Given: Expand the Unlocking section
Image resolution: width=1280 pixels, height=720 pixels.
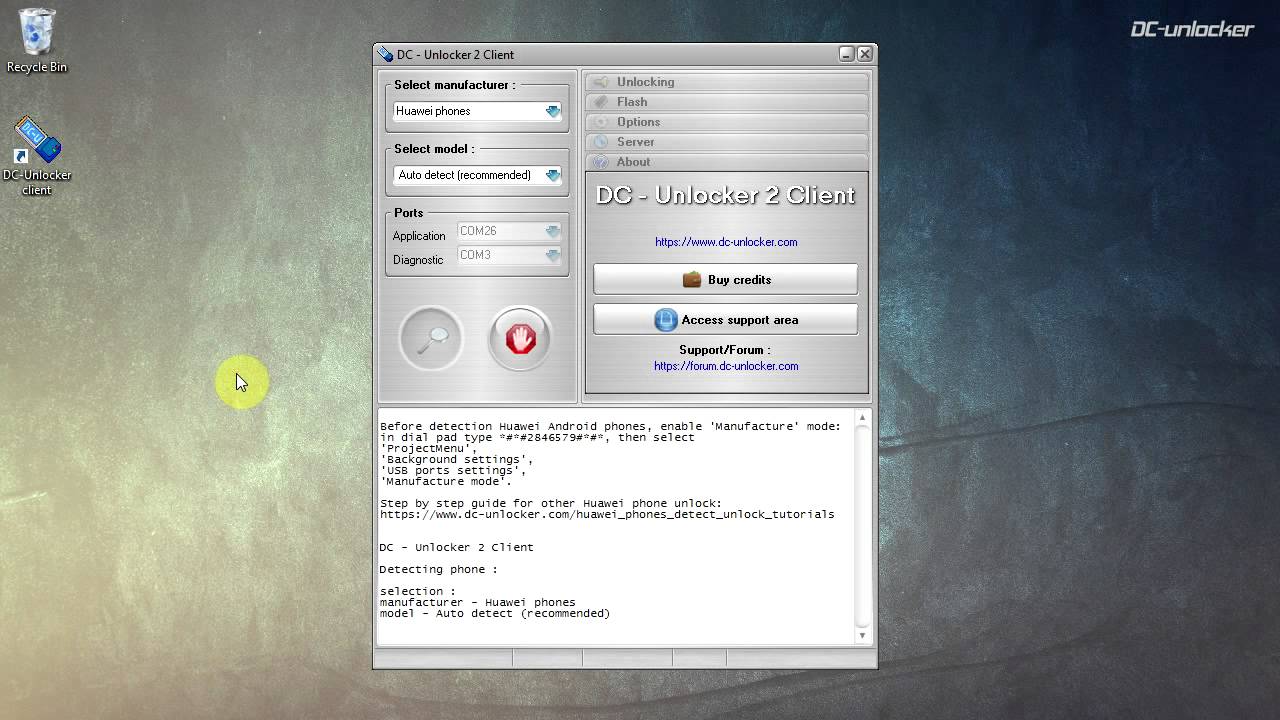Looking at the screenshot, I should pos(727,82).
